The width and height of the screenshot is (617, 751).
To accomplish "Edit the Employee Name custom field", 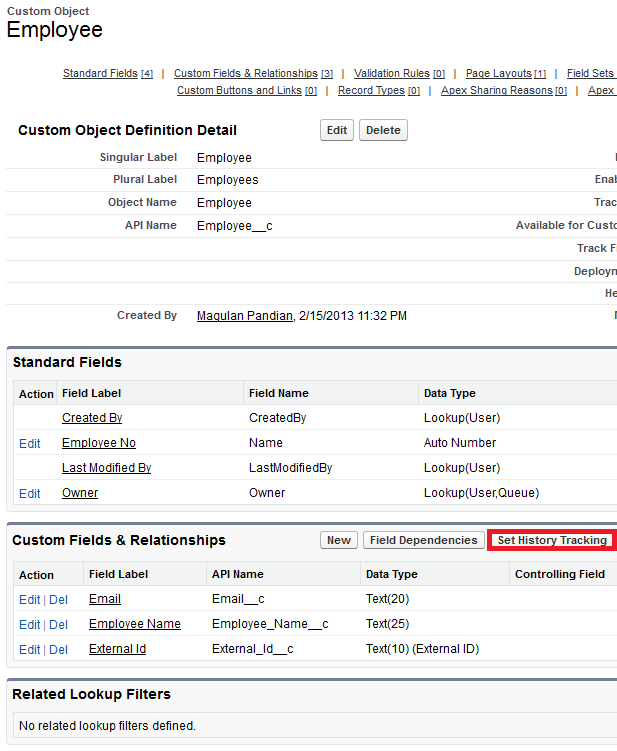I will [x=30, y=625].
